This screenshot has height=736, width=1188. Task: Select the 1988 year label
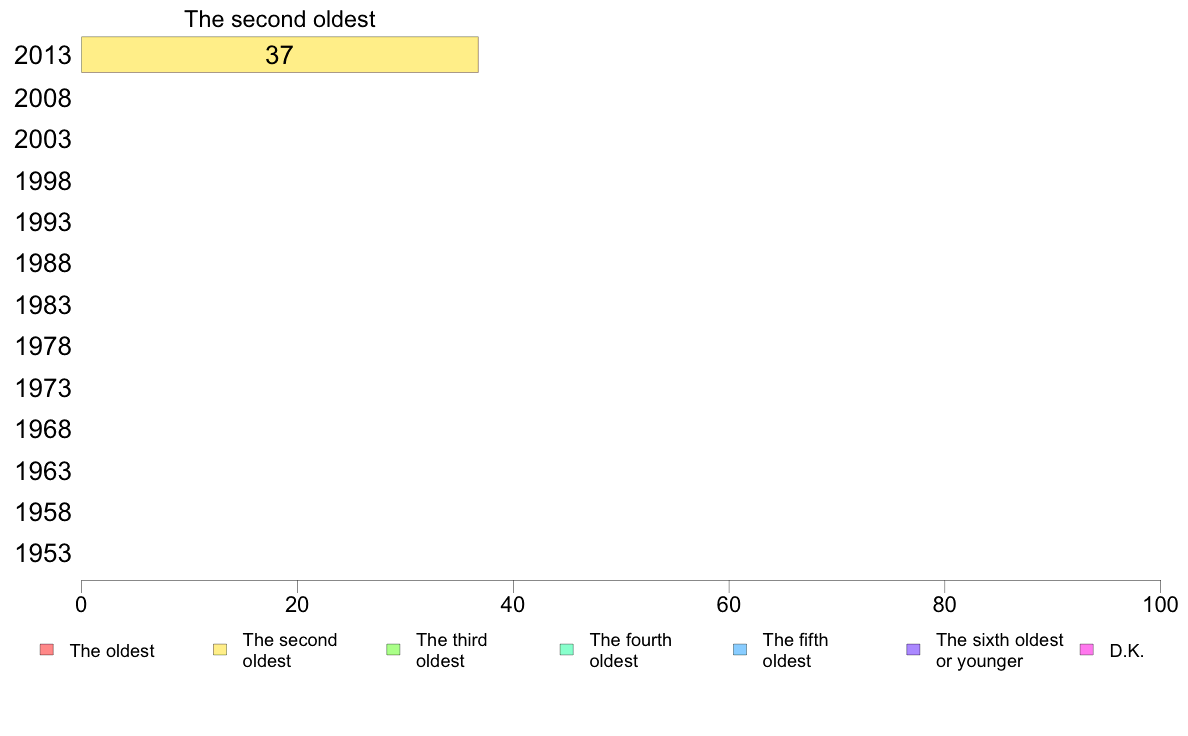(x=42, y=264)
